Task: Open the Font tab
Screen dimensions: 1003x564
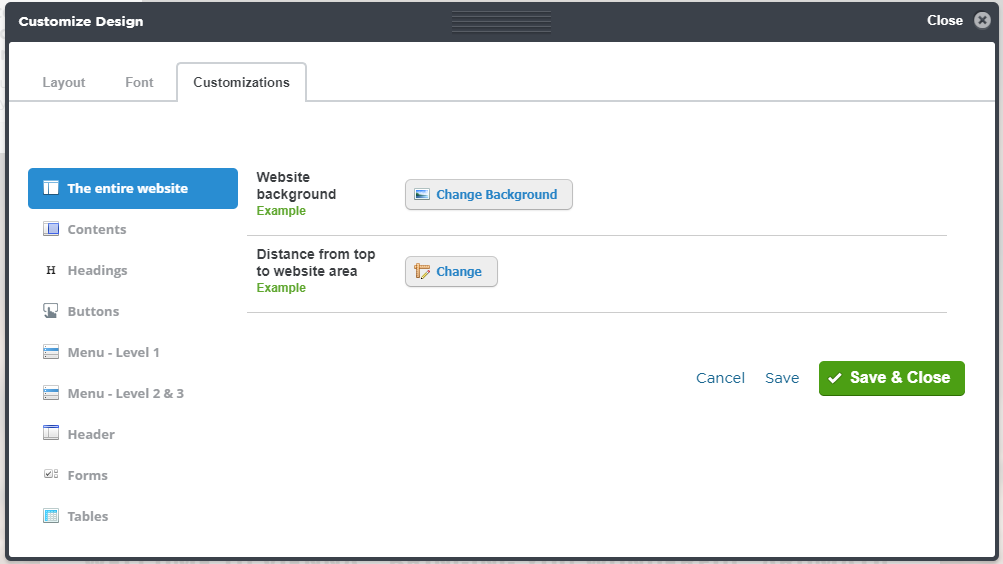Action: (139, 82)
